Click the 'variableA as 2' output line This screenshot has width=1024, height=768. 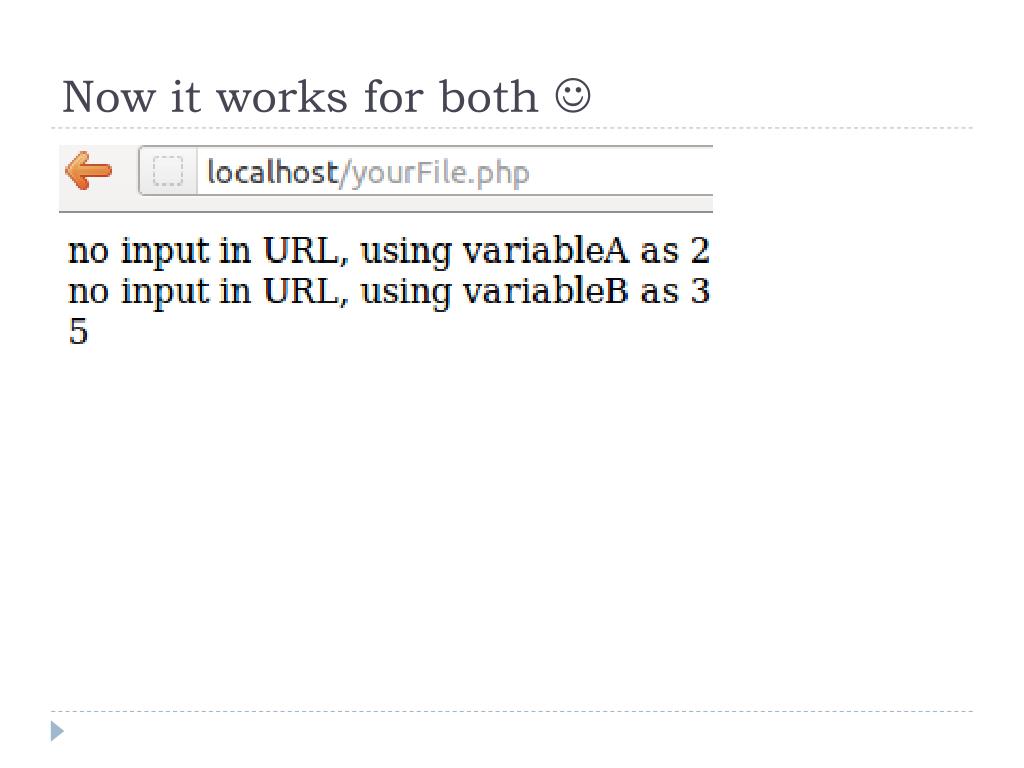pos(389,251)
